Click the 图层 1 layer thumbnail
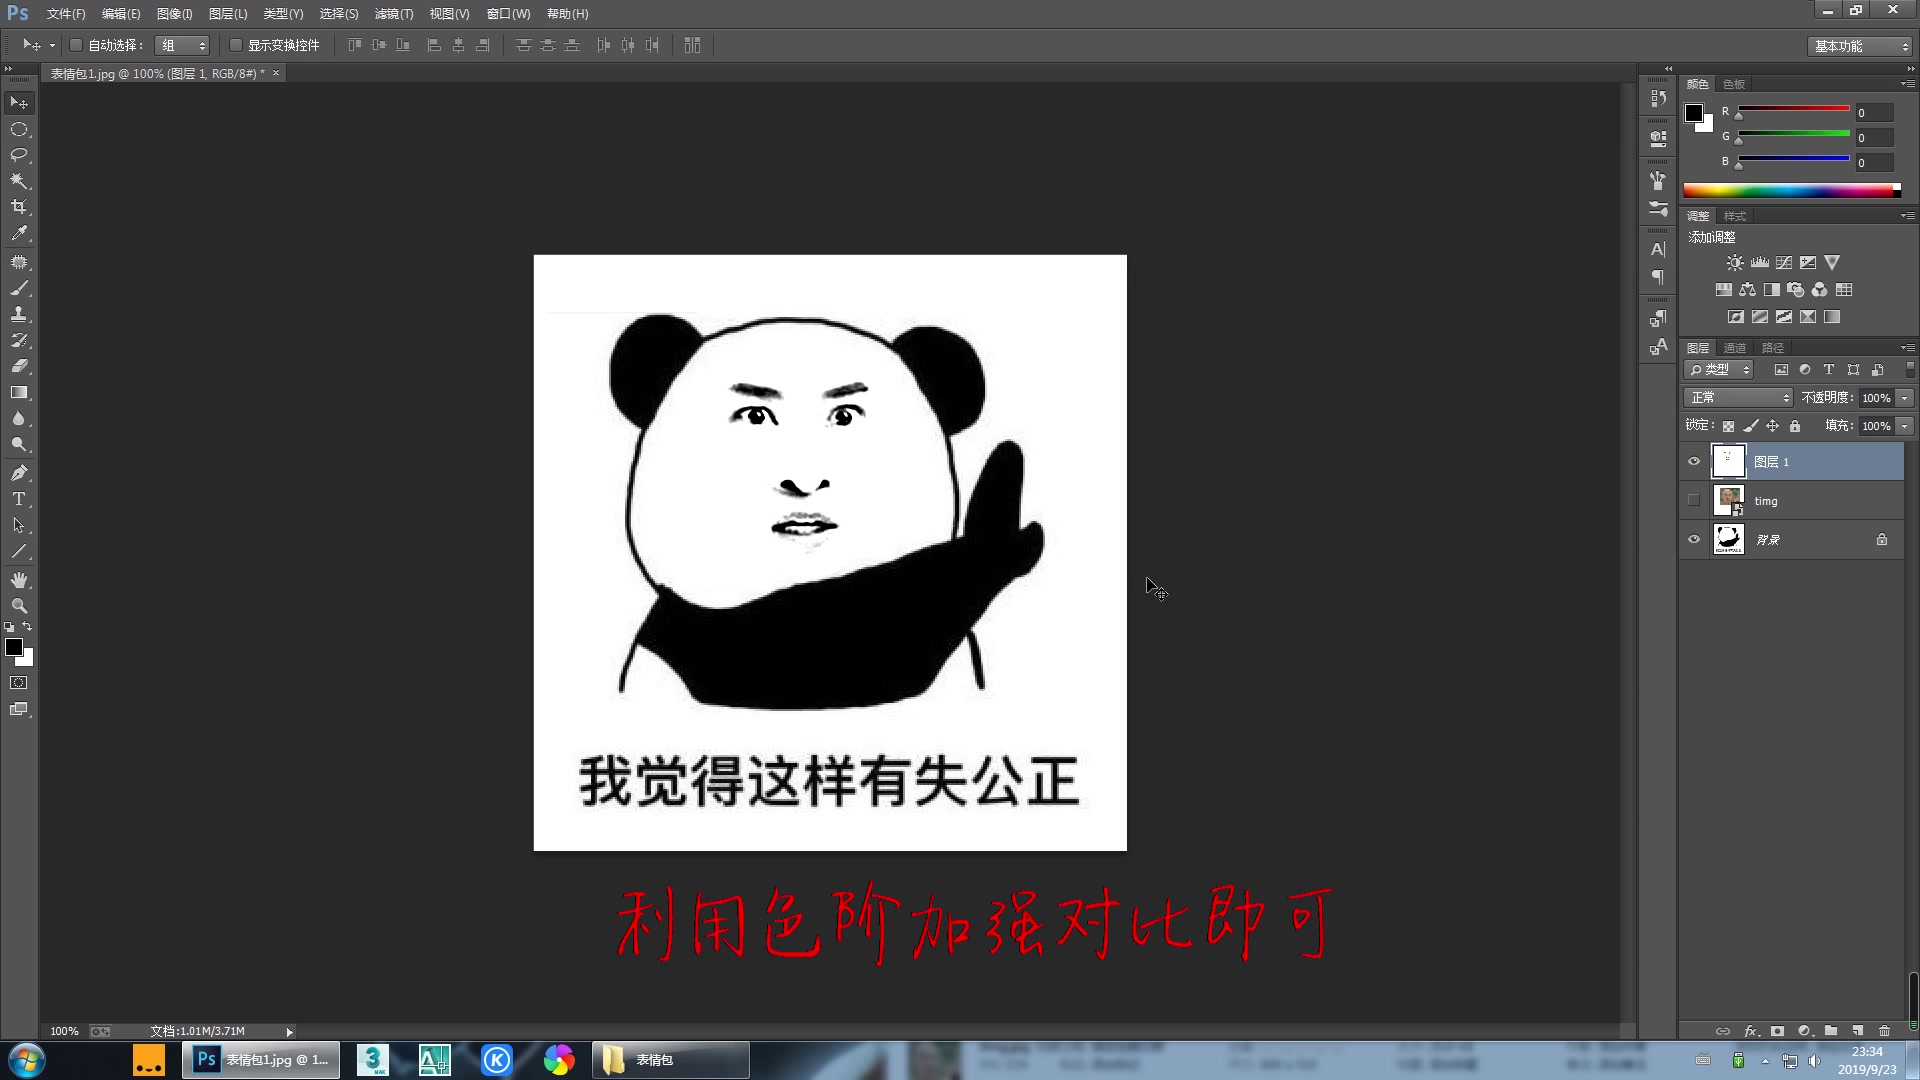Viewport: 1920px width, 1080px height. [1728, 461]
